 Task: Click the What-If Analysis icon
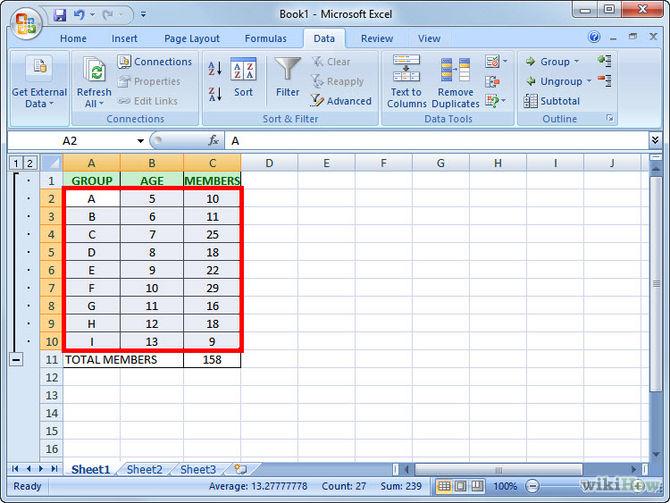pos(492,101)
